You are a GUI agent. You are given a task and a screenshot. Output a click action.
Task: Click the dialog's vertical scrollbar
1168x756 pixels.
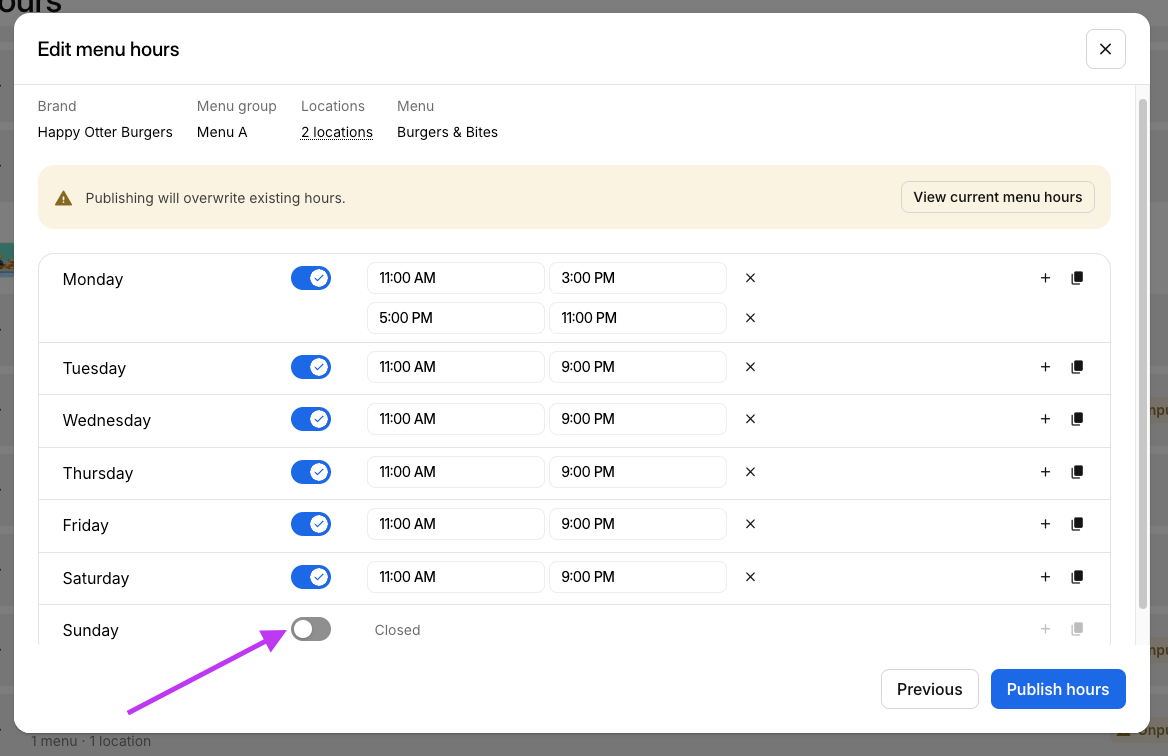tap(1143, 350)
